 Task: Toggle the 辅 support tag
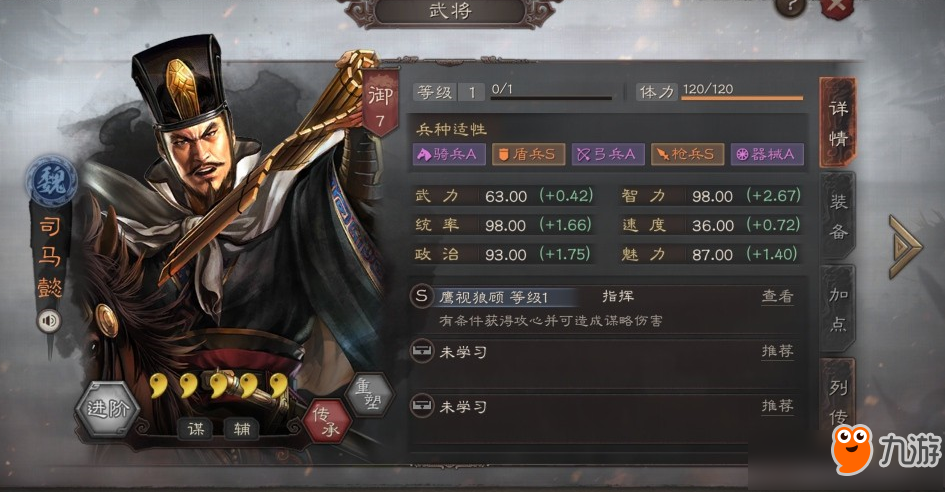(242, 429)
